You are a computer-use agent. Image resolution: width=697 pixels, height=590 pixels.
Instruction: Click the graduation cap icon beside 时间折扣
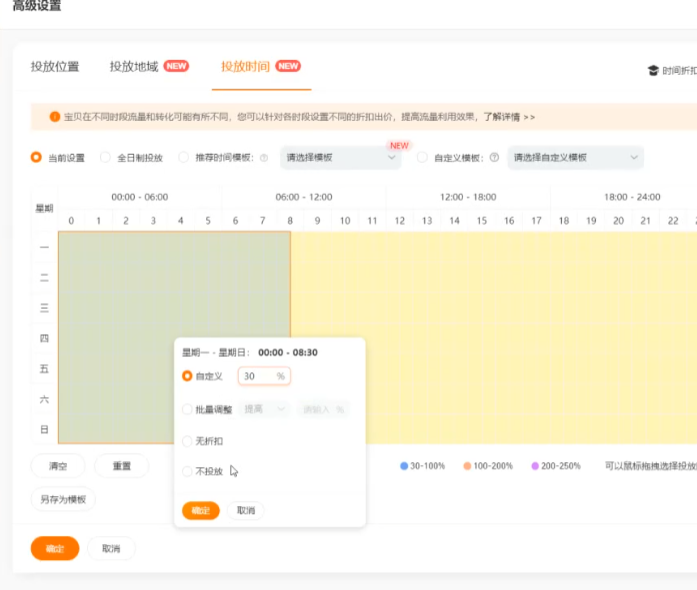[x=653, y=71]
